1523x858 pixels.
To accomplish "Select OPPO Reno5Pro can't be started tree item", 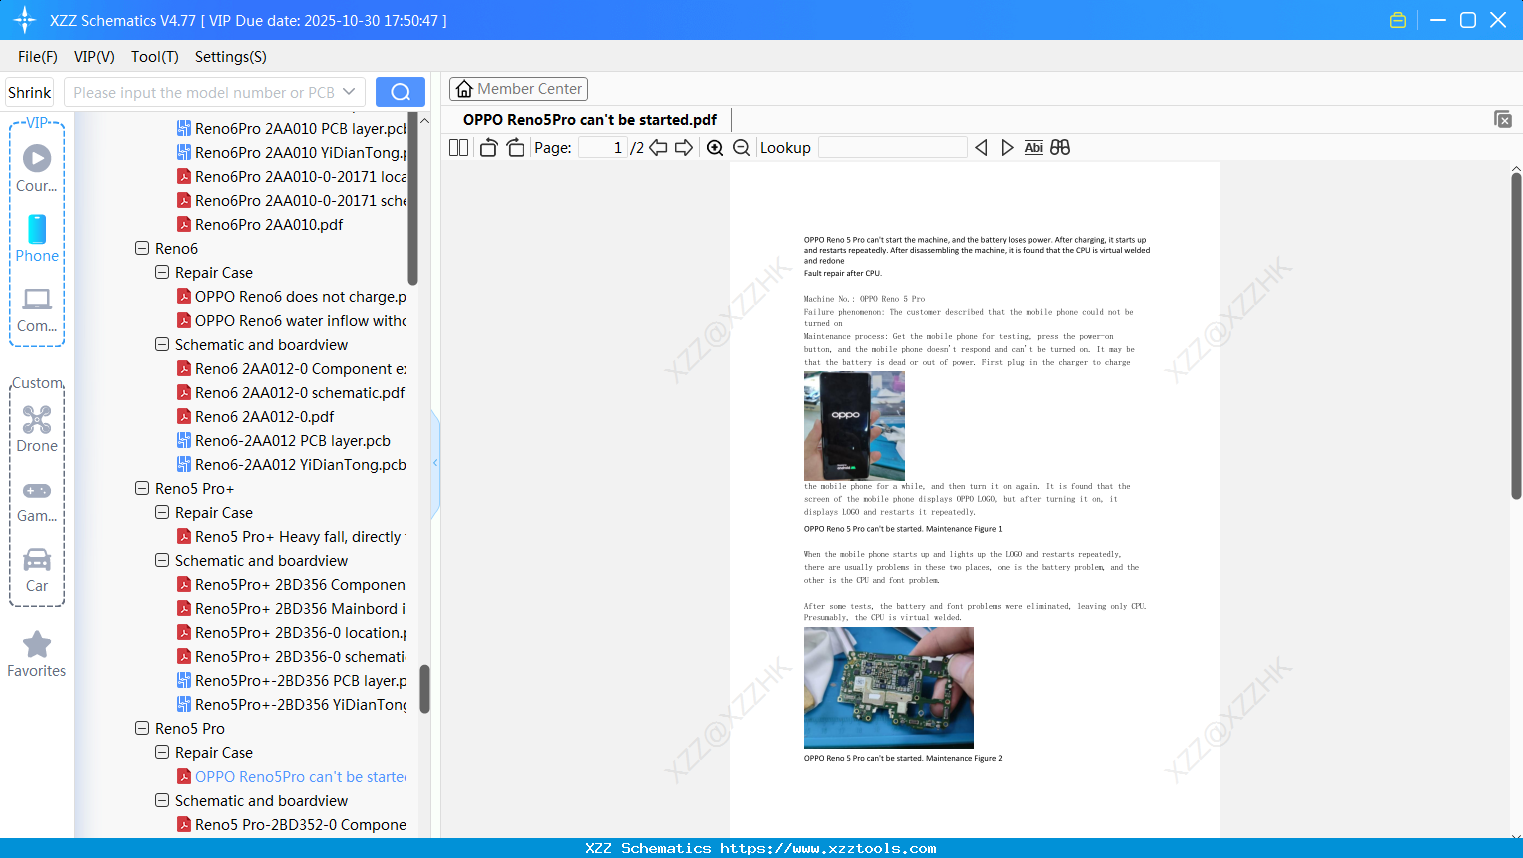I will (x=292, y=776).
